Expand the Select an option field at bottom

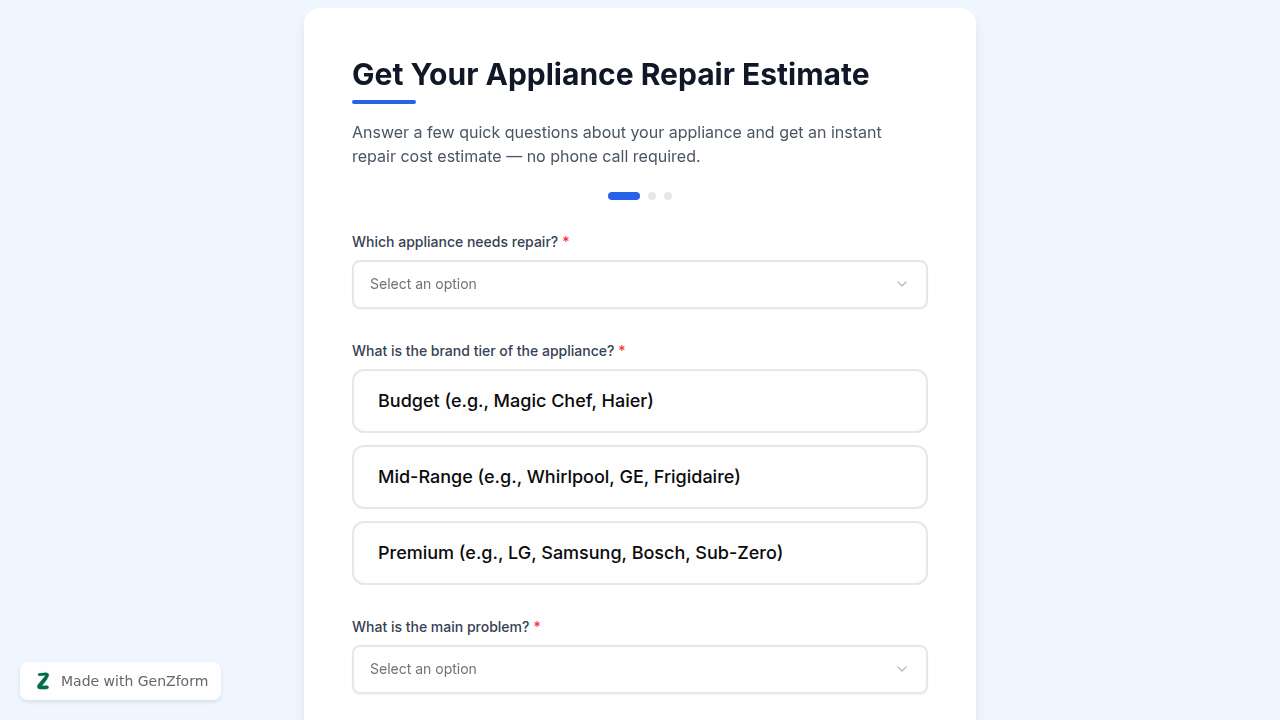coord(640,669)
